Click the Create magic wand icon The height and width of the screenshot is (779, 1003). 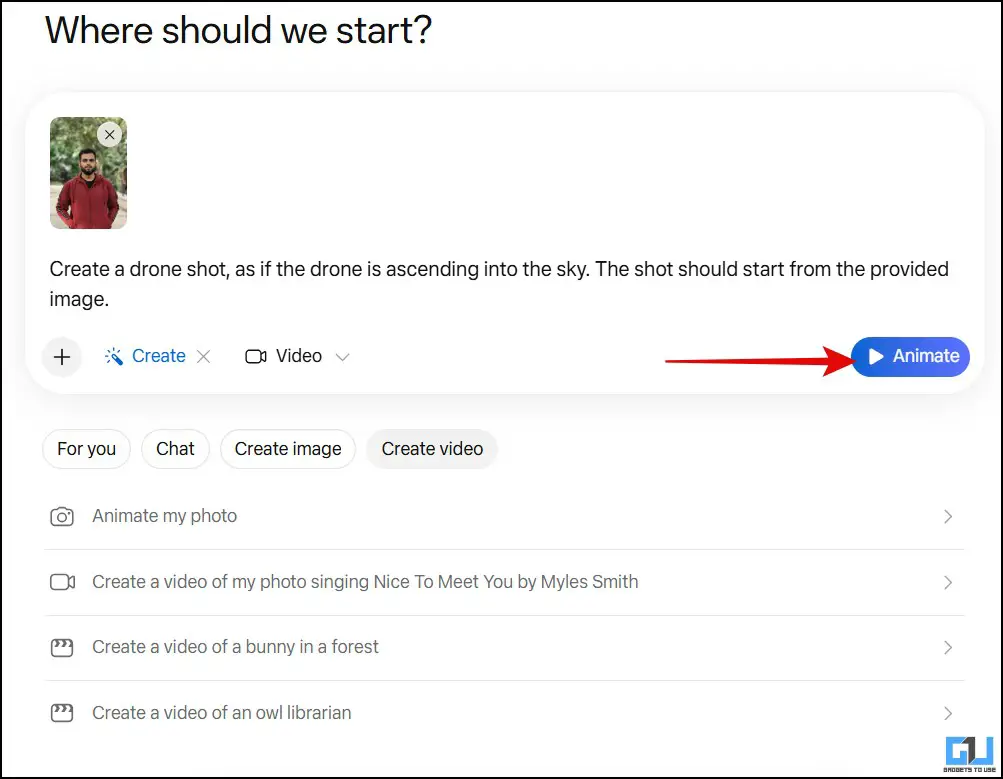tap(114, 356)
